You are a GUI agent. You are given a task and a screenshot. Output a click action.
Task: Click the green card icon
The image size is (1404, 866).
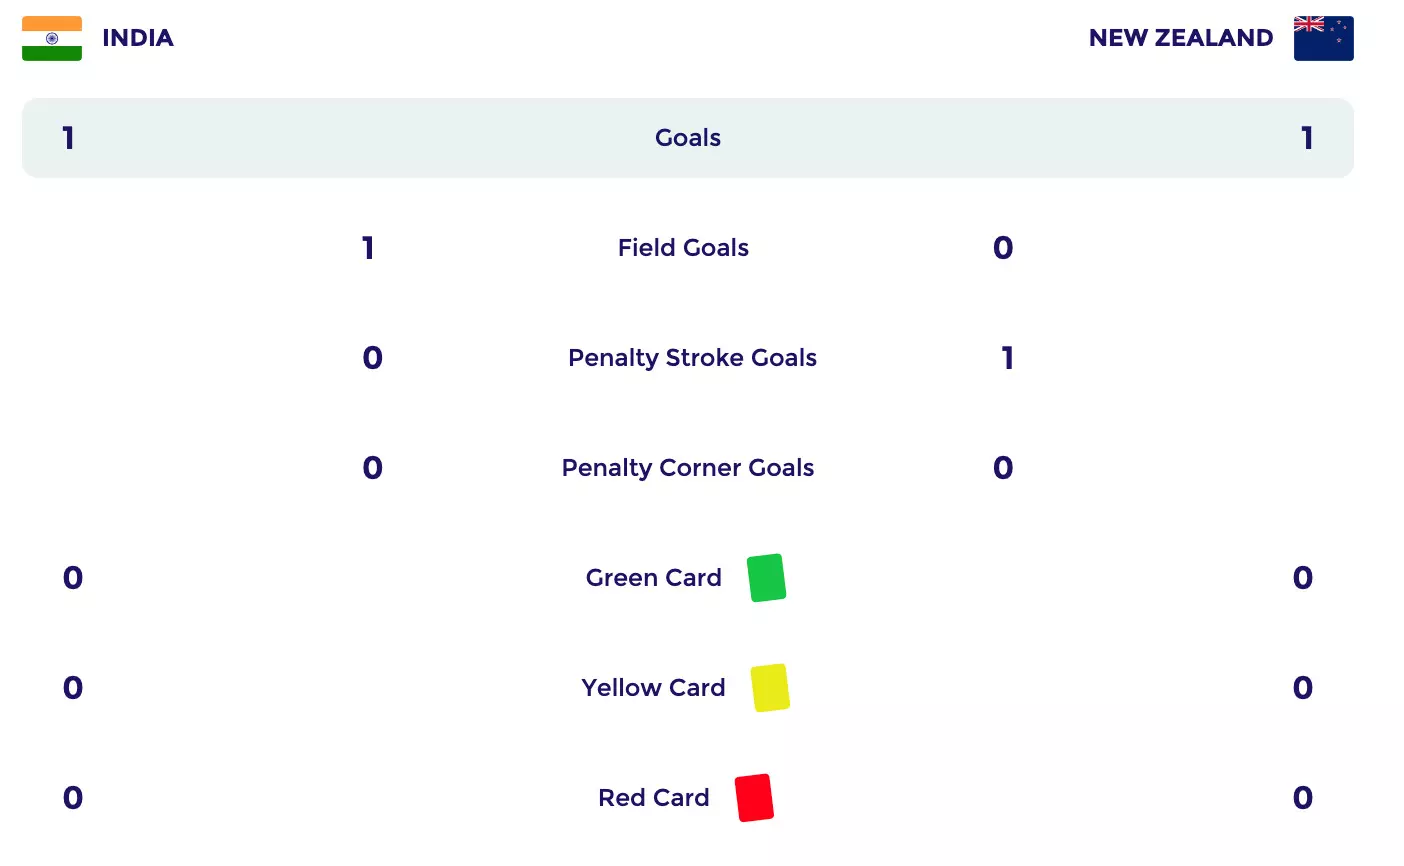tap(766, 578)
